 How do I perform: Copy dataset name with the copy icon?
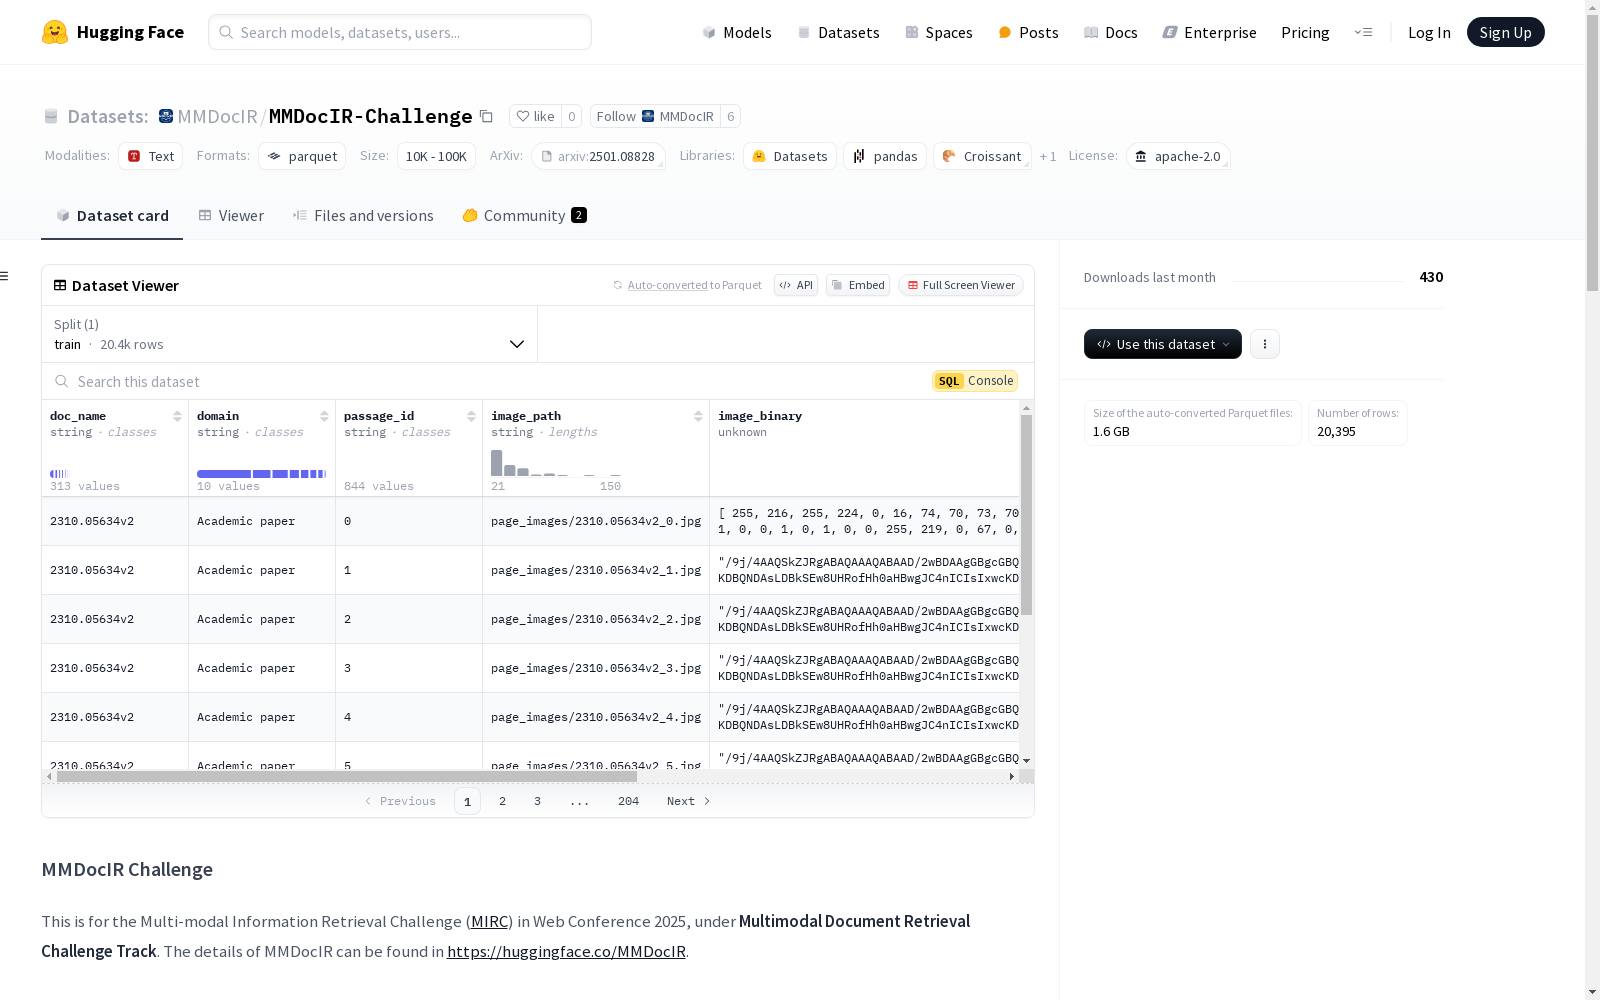486,116
